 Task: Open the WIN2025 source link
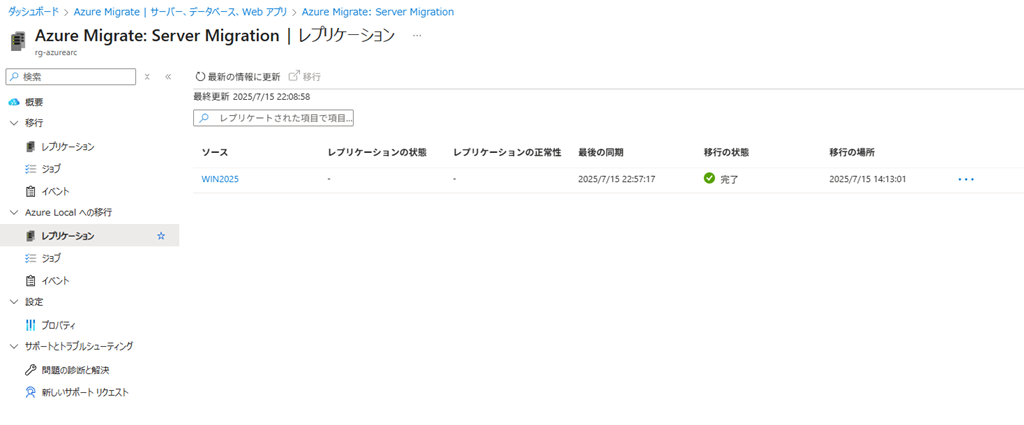point(220,180)
